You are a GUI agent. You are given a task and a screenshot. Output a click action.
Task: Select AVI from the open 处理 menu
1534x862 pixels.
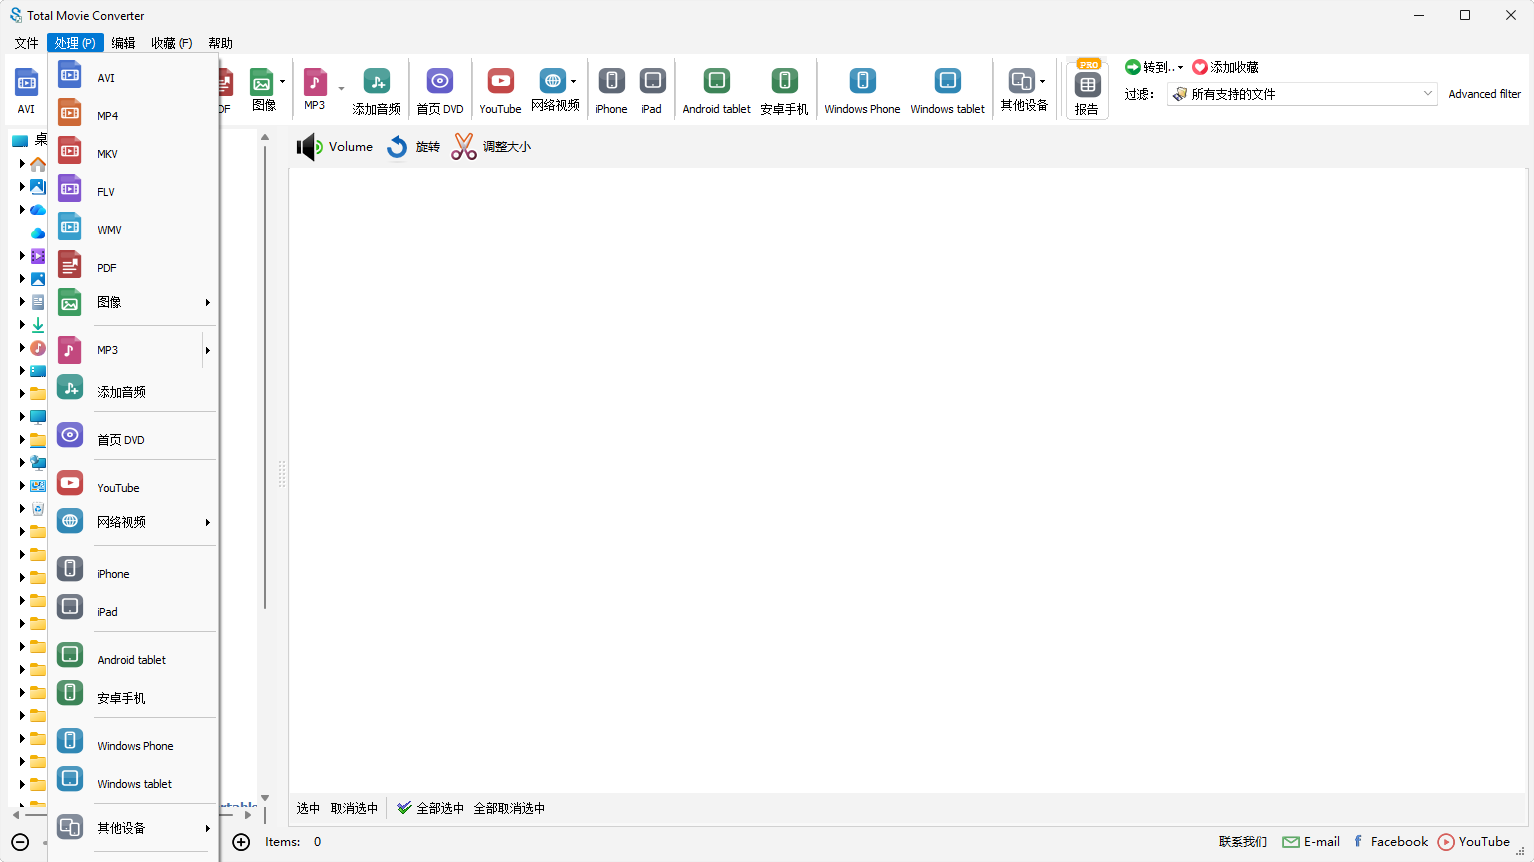(133, 77)
